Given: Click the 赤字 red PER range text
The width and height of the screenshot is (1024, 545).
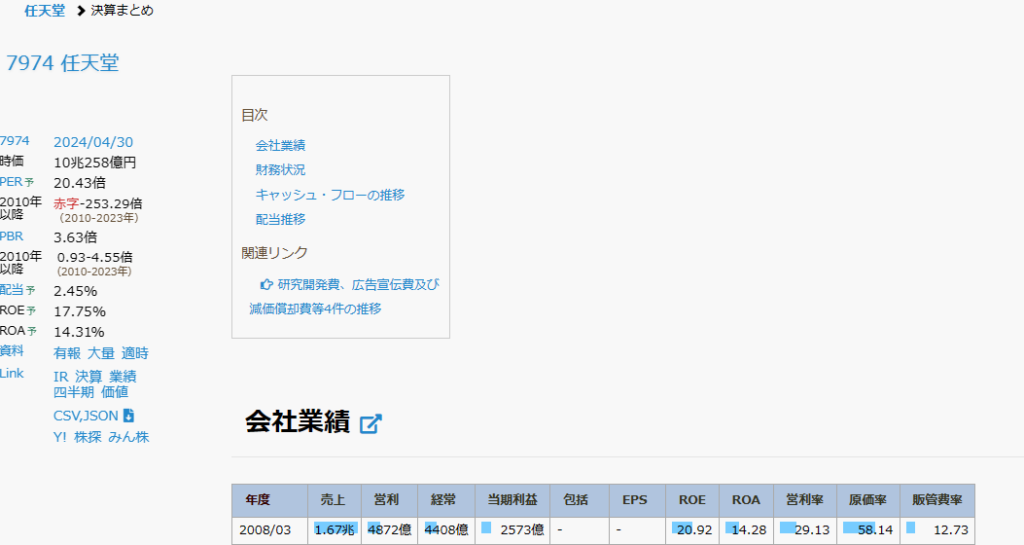Looking at the screenshot, I should click(66, 204).
